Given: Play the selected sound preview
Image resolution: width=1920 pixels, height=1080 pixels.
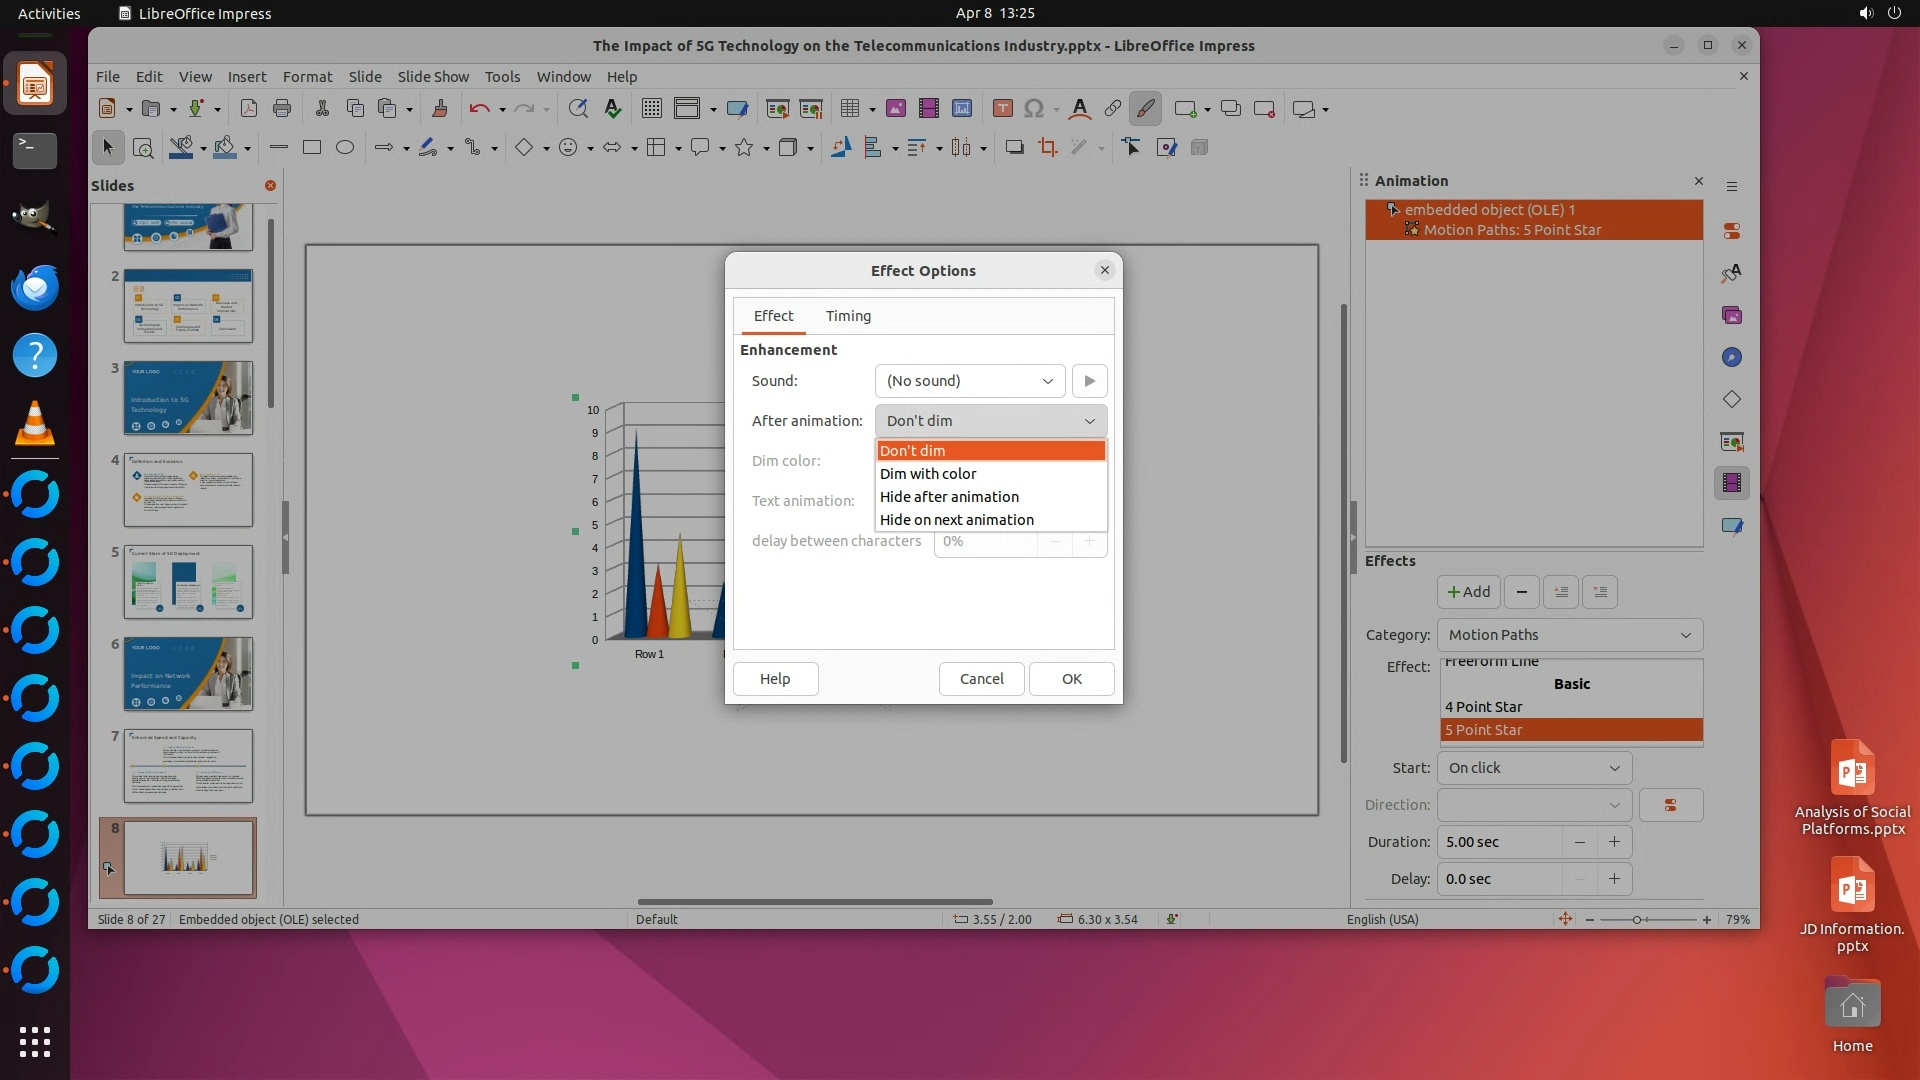Looking at the screenshot, I should click(x=1089, y=381).
